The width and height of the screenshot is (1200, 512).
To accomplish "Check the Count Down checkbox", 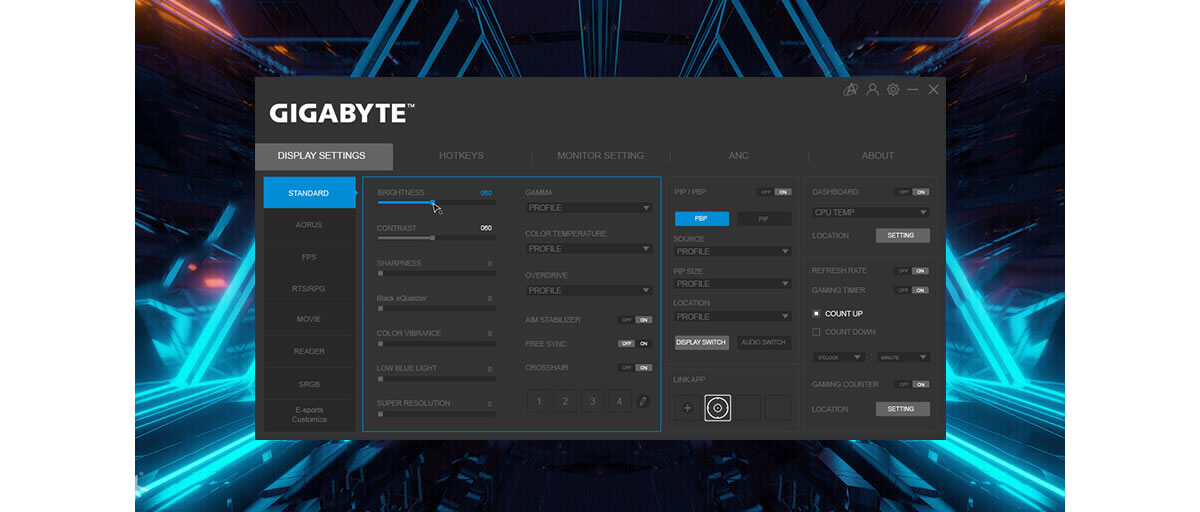I will 816,332.
